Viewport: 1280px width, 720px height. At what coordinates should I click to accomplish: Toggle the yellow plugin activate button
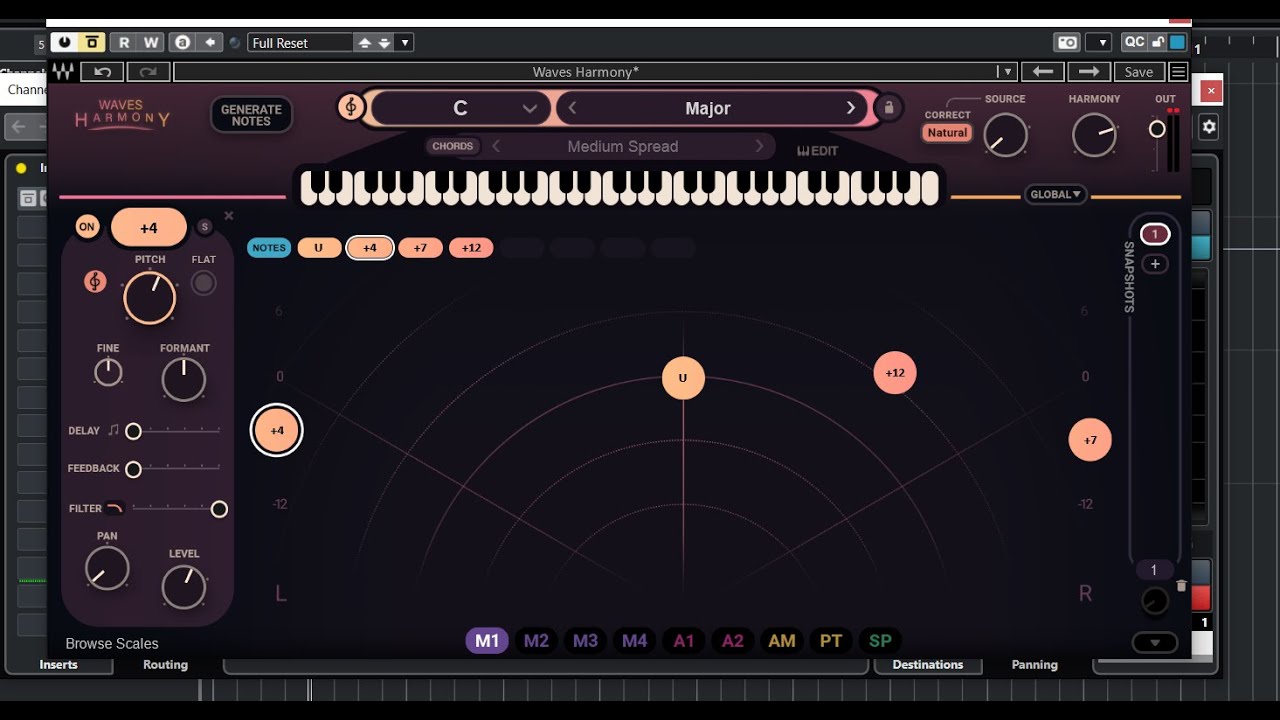pos(92,42)
